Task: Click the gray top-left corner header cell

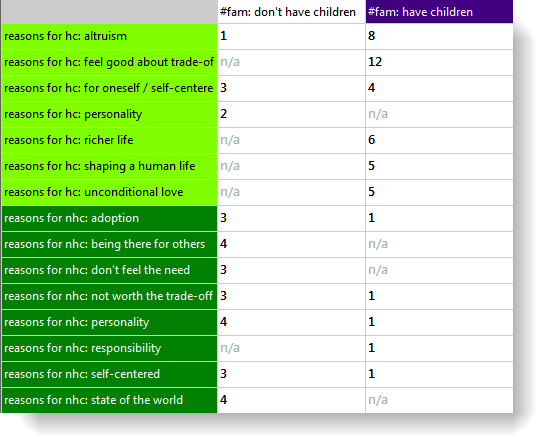Action: pos(110,12)
